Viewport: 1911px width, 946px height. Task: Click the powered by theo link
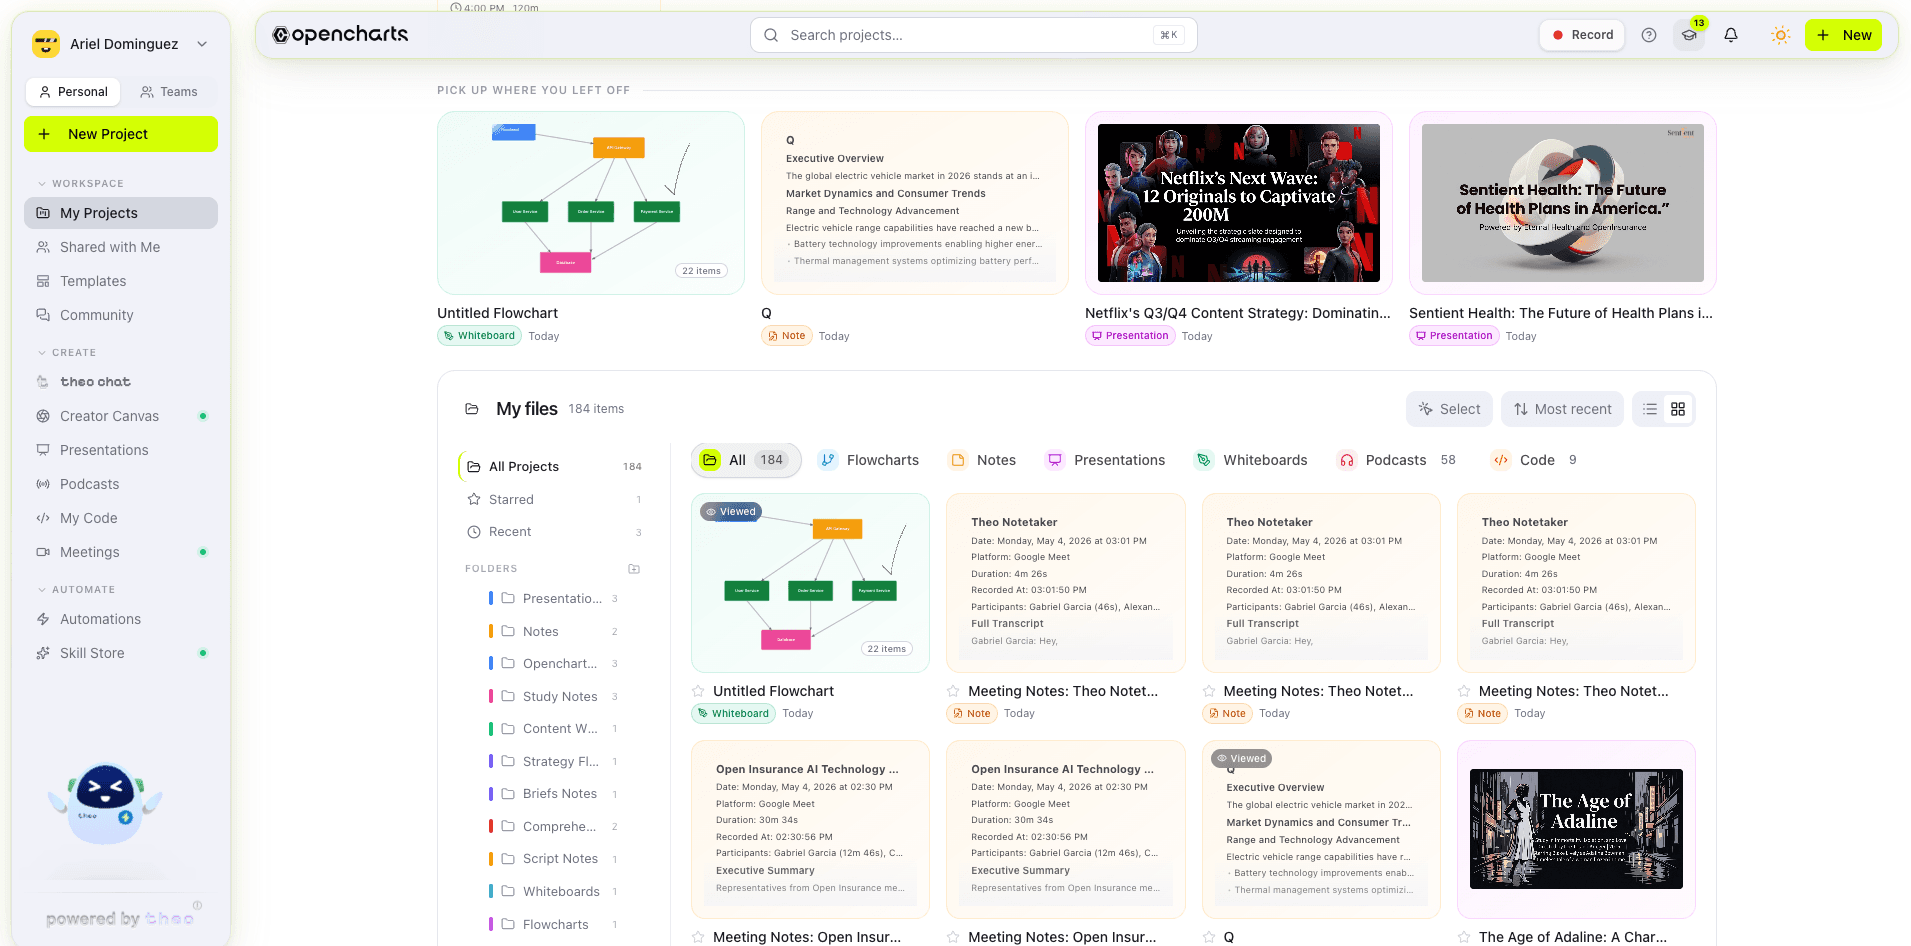tap(120, 919)
